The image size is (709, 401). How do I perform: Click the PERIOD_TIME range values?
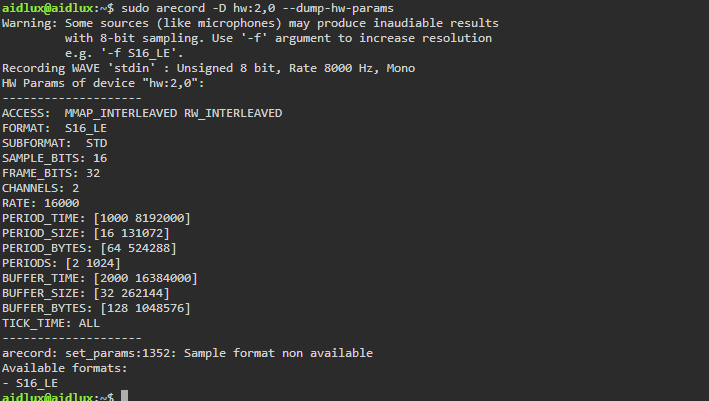point(142,218)
